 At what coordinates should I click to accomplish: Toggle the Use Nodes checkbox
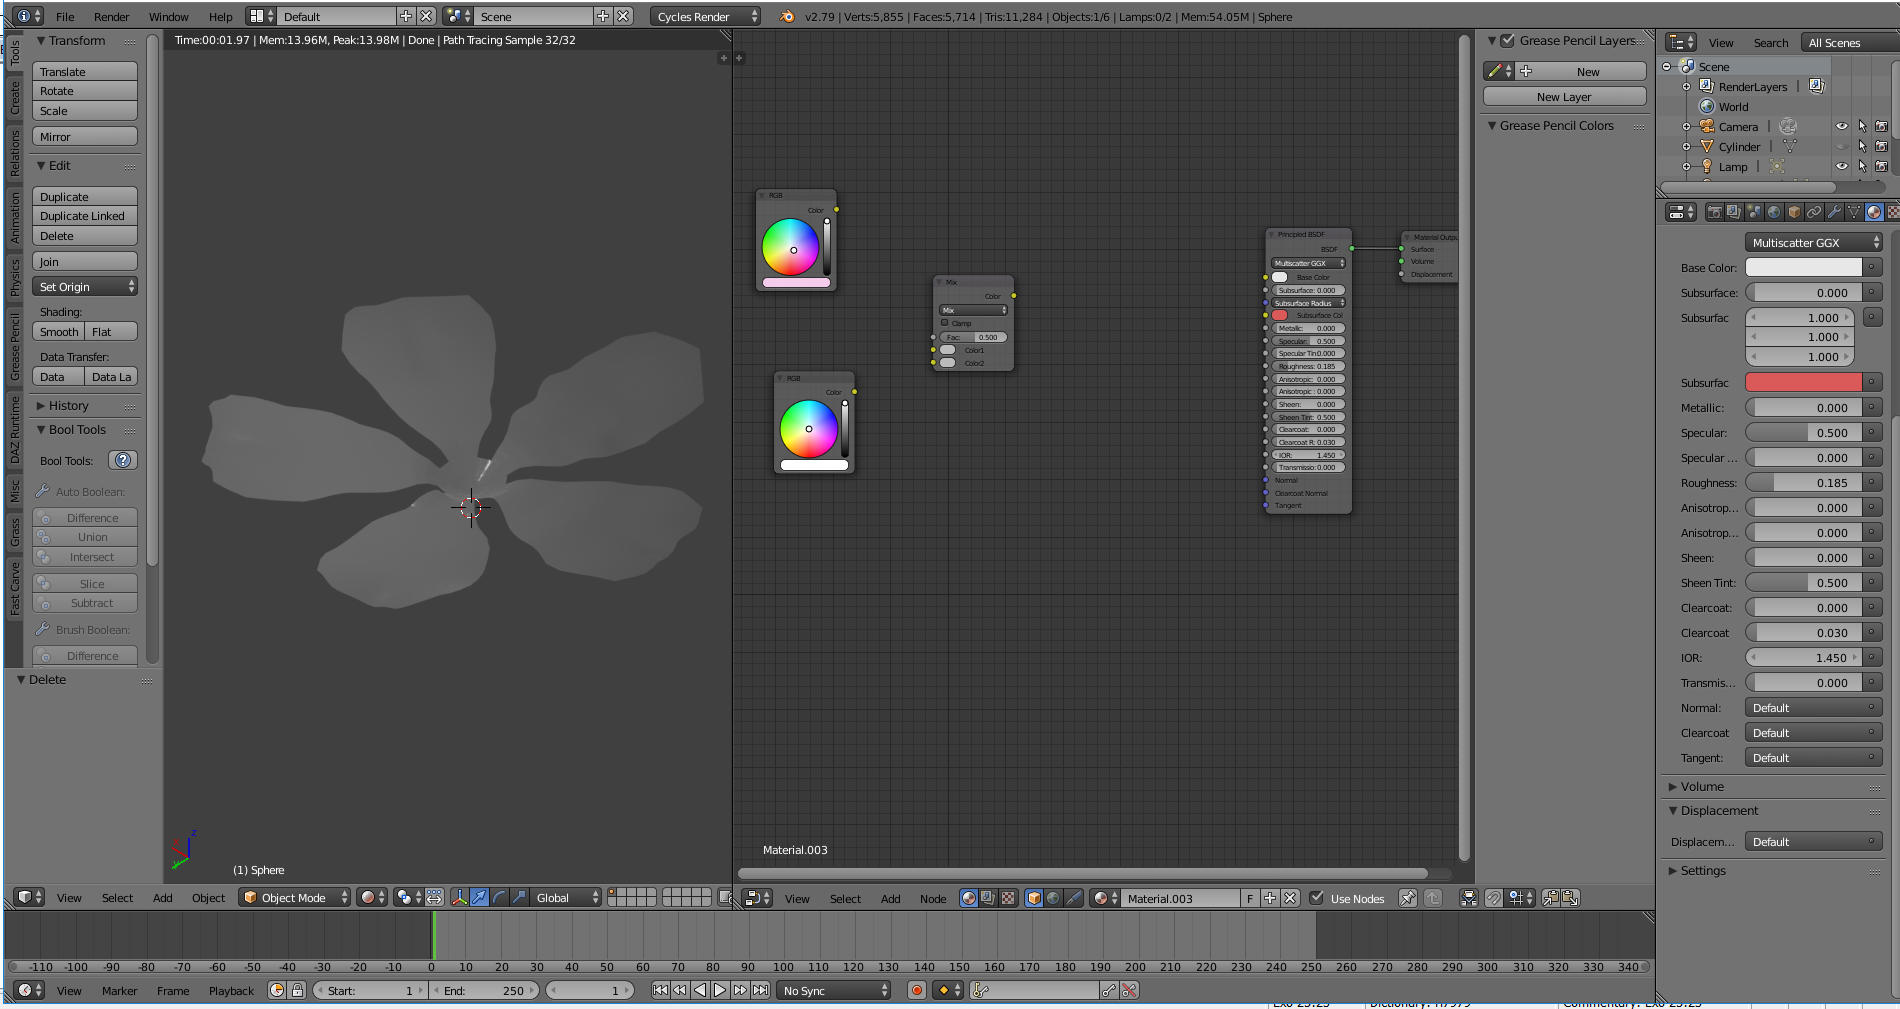[x=1316, y=897]
